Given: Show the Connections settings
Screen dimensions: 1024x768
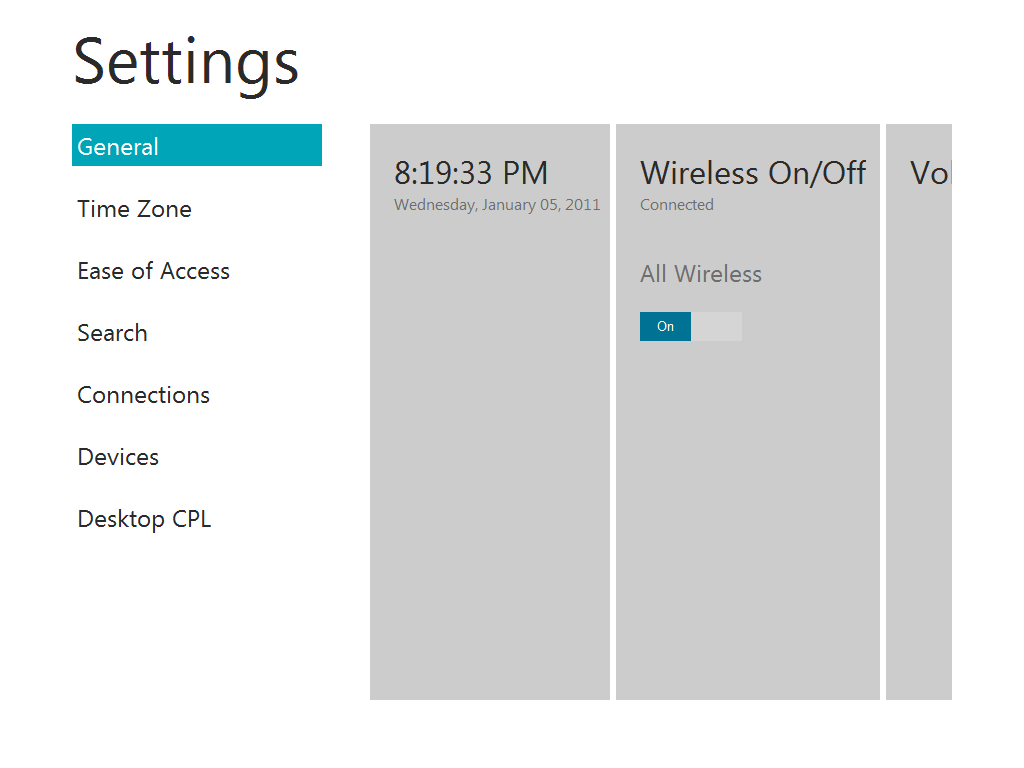Looking at the screenshot, I should (143, 395).
